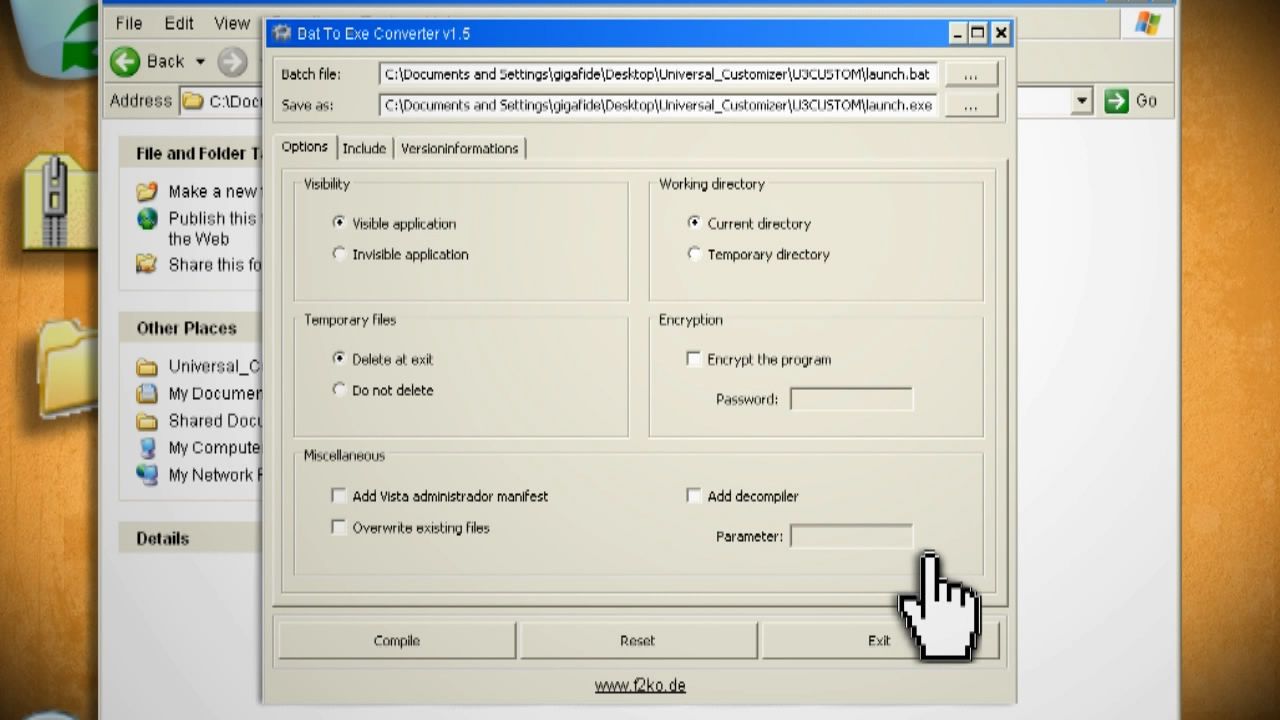Click the Share this folder icon

click(147, 264)
